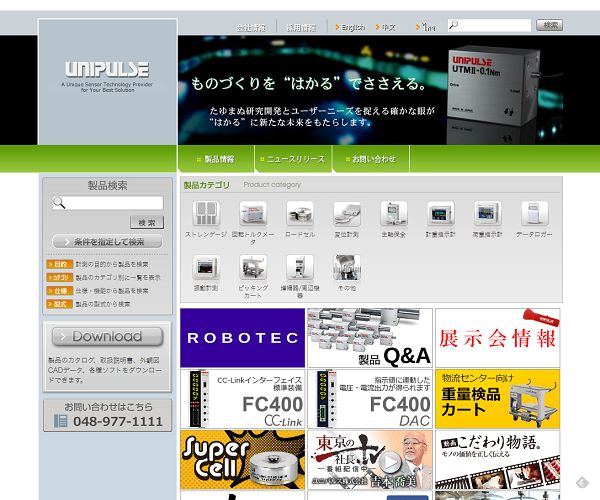Open the Super Cell banner

click(243, 459)
